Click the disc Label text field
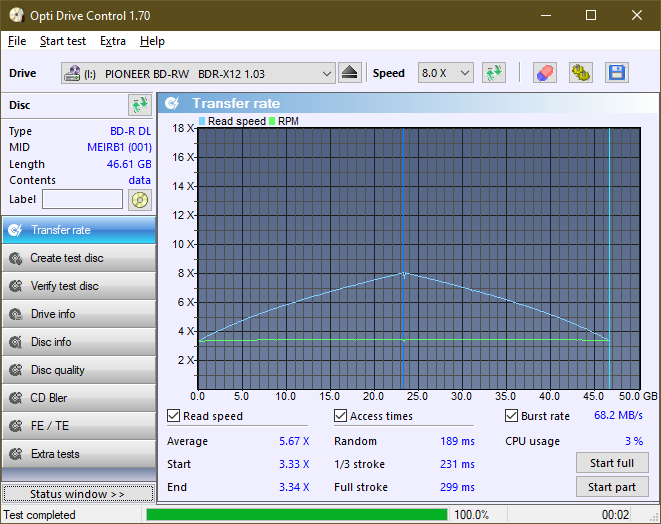This screenshot has width=661, height=524. coord(82,200)
